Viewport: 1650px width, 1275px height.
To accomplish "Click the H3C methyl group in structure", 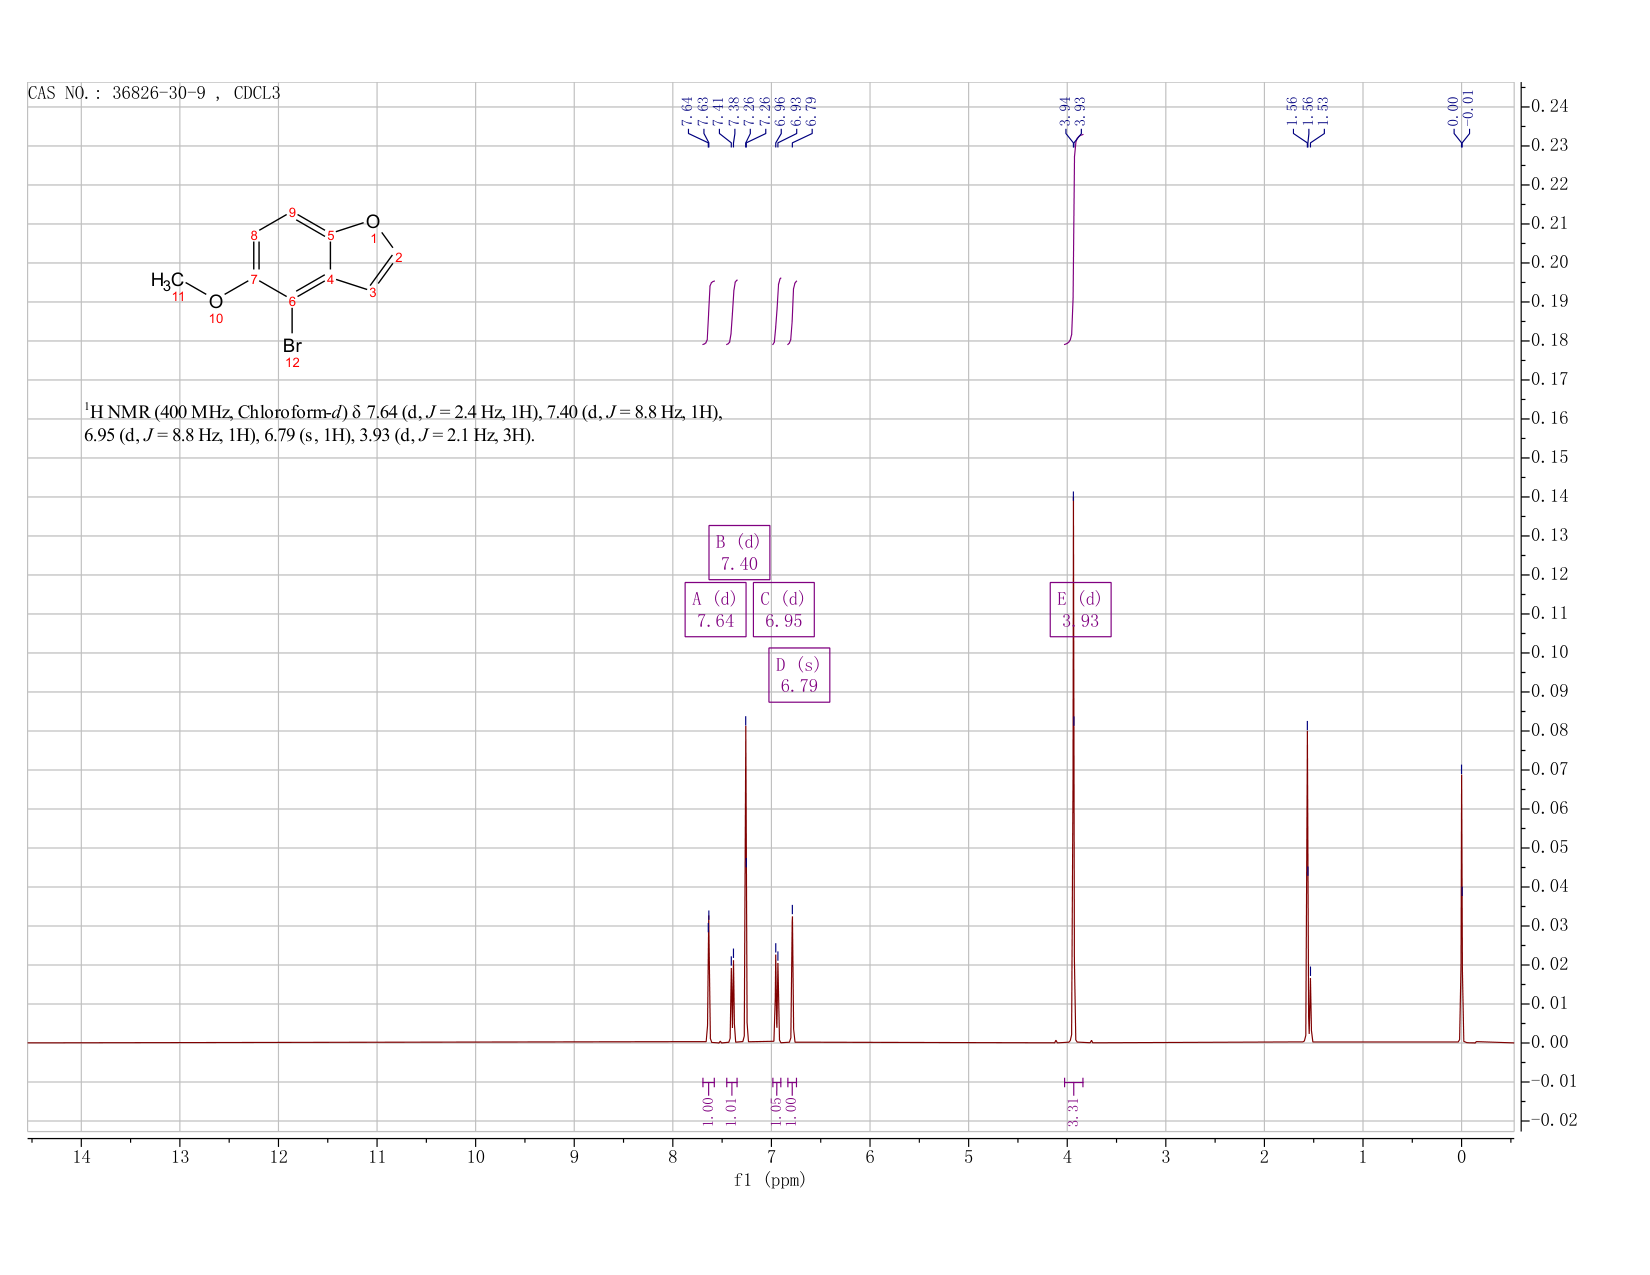I will pyautogui.click(x=168, y=280).
